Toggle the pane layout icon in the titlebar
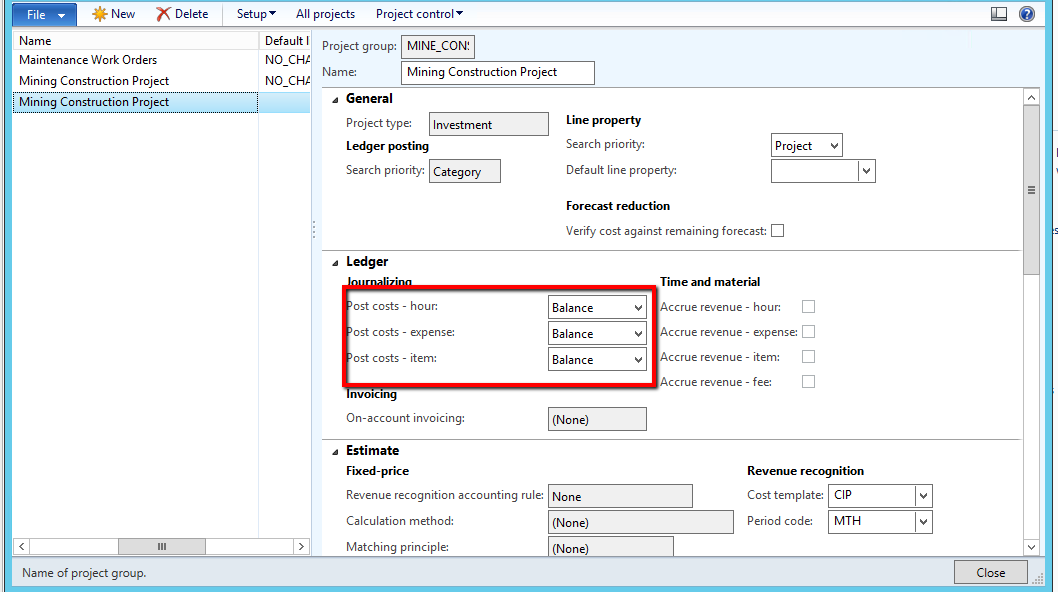The image size is (1058, 592). point(999,13)
